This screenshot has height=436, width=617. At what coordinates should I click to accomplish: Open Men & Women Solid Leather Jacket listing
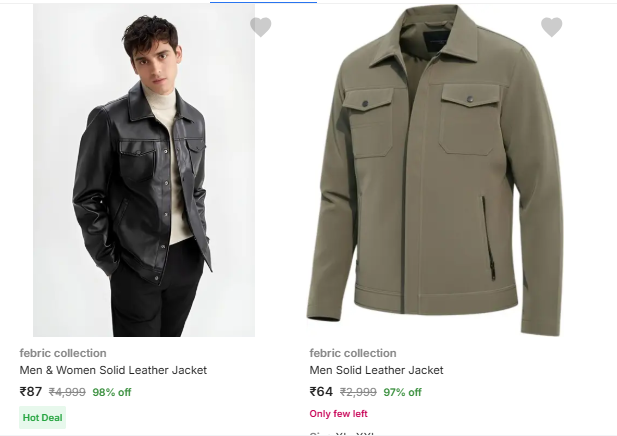113,370
